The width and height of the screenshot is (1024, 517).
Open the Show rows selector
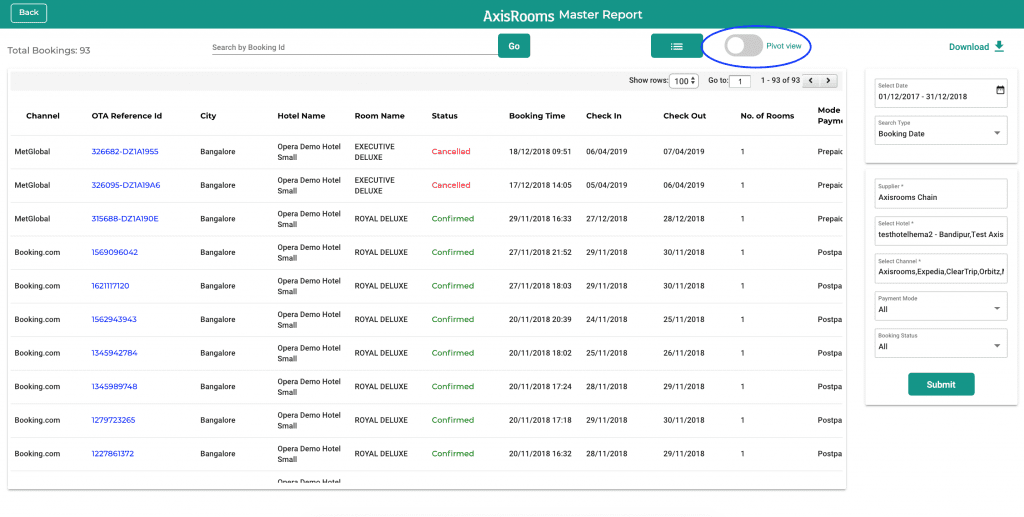[x=684, y=81]
